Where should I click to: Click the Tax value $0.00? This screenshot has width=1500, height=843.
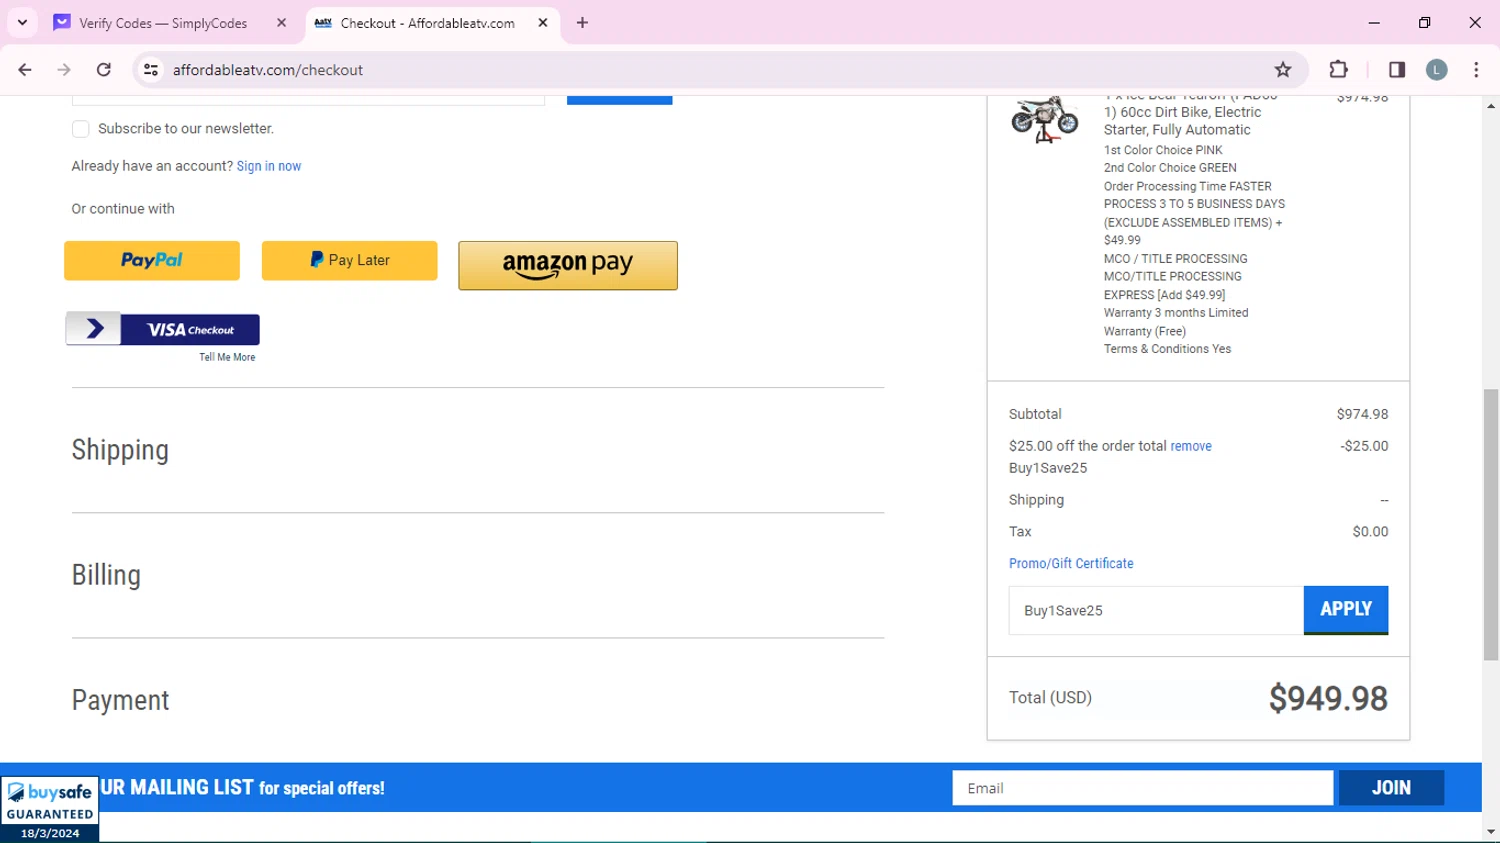1370,532
